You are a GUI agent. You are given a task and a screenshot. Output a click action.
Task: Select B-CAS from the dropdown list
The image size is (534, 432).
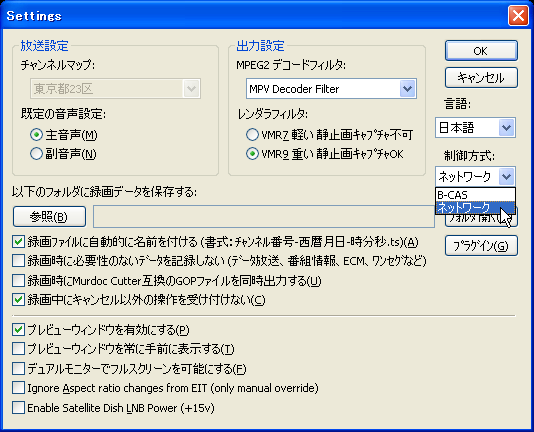pyautogui.click(x=475, y=195)
